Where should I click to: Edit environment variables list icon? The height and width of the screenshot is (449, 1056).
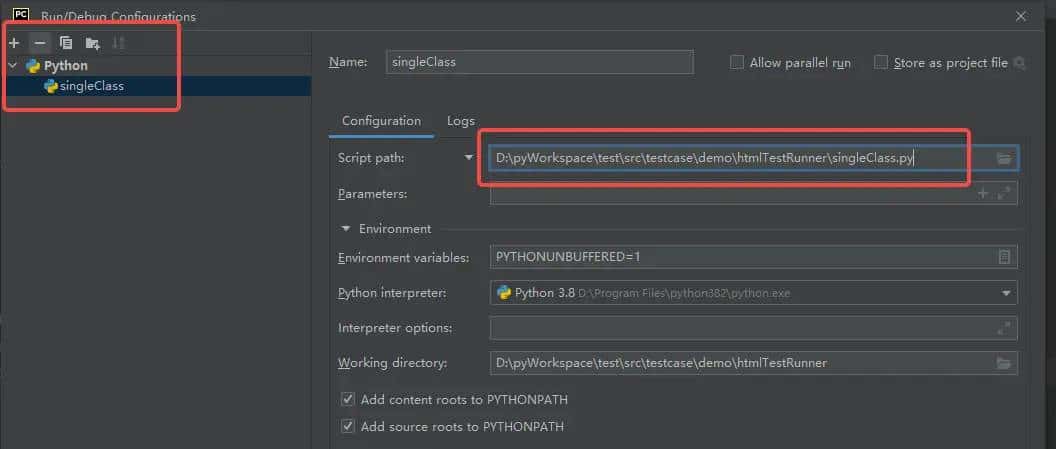tap(1004, 257)
